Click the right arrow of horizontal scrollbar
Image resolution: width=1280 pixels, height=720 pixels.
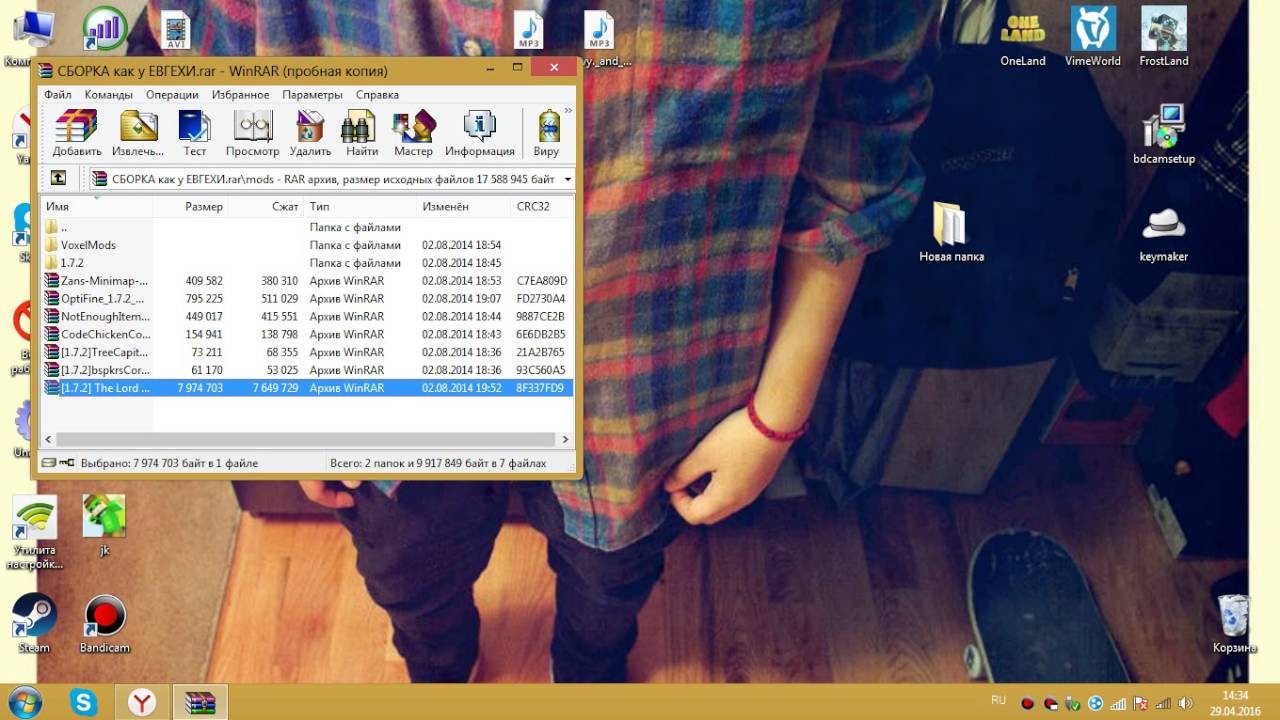(565, 439)
